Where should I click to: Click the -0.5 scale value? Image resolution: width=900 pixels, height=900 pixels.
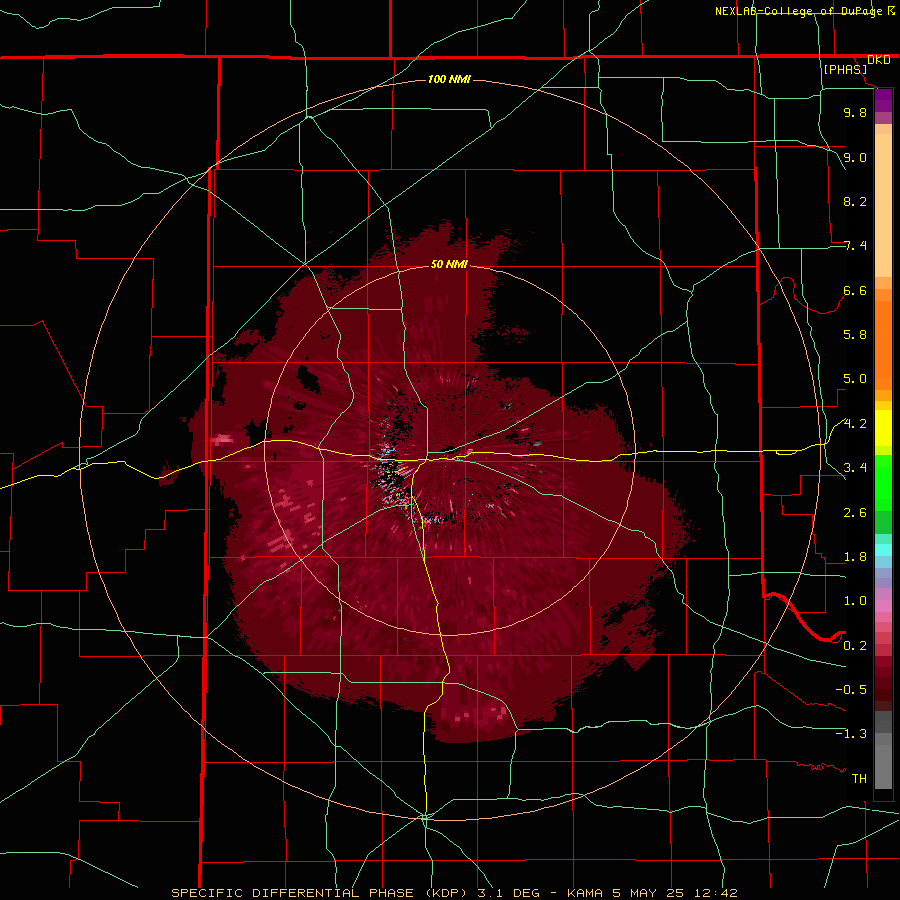851,690
